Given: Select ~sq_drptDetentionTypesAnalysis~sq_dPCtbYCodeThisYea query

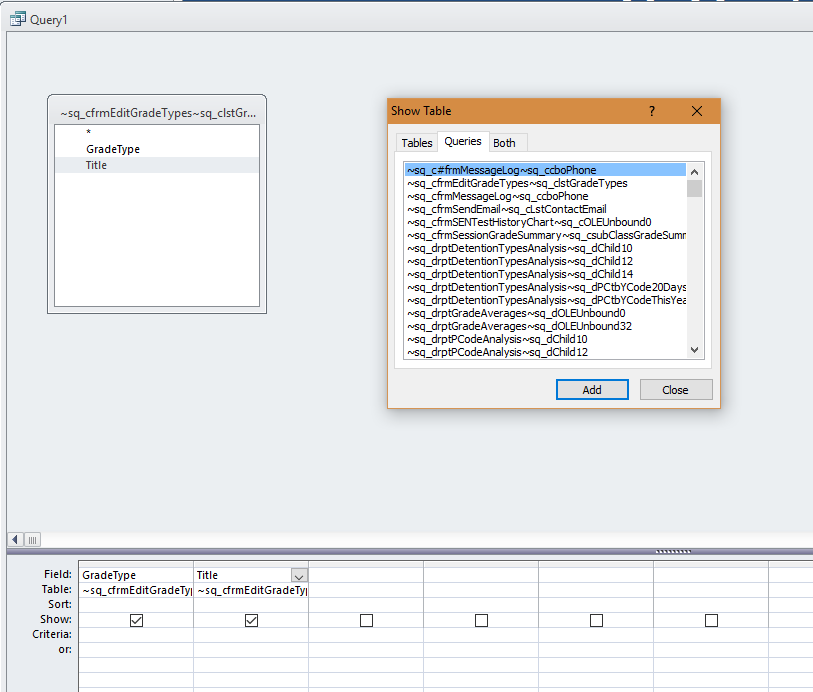Looking at the screenshot, I should tap(545, 300).
